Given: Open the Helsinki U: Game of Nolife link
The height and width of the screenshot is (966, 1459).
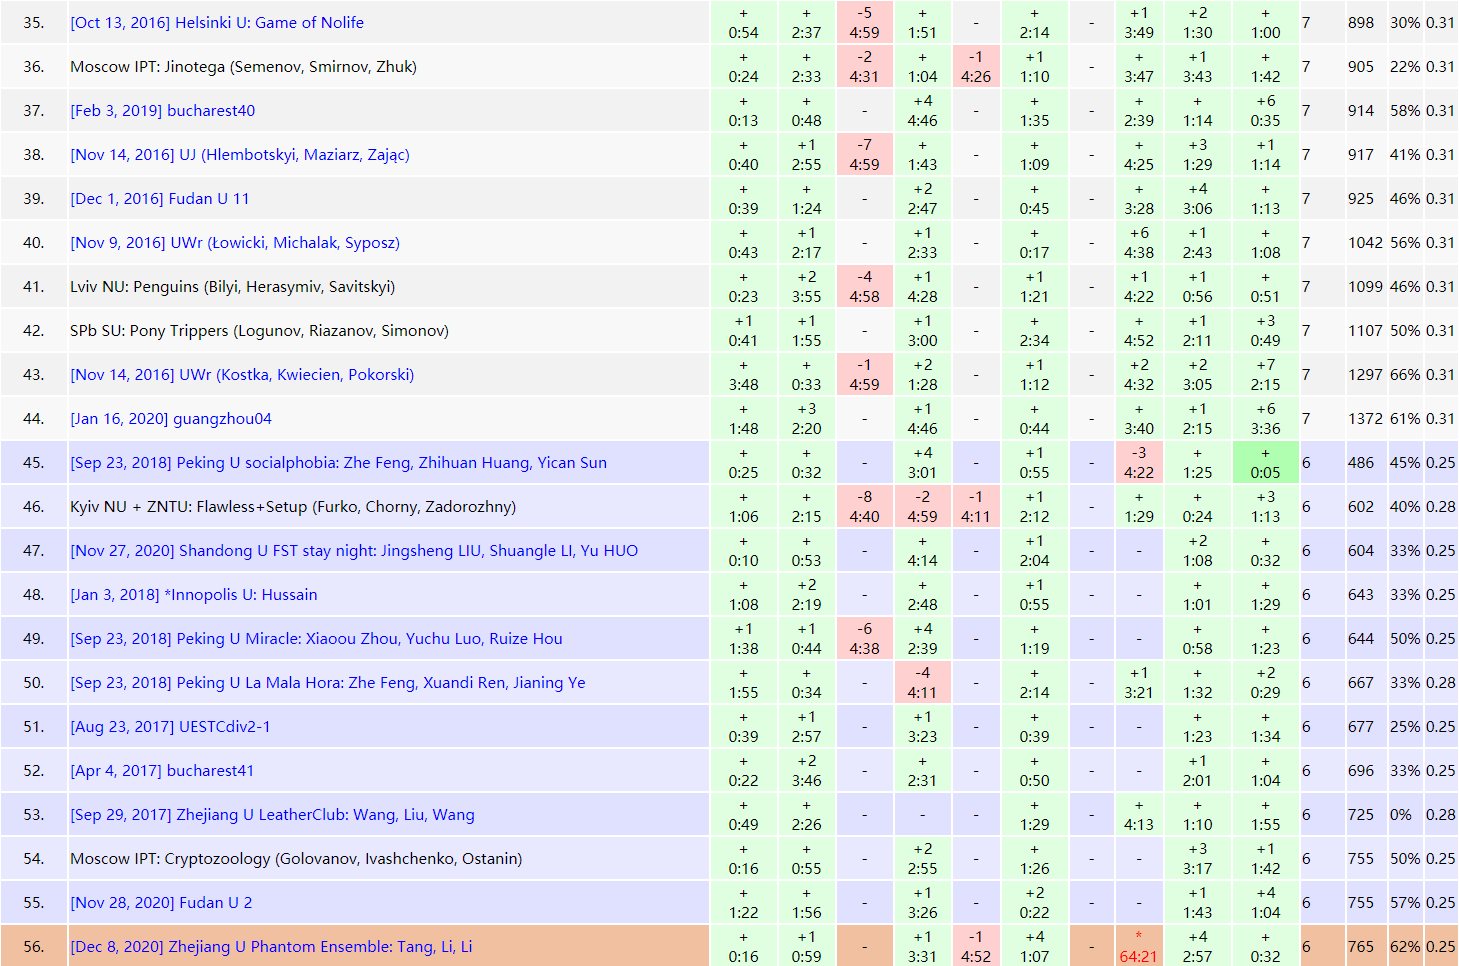Looking at the screenshot, I should coord(217,23).
